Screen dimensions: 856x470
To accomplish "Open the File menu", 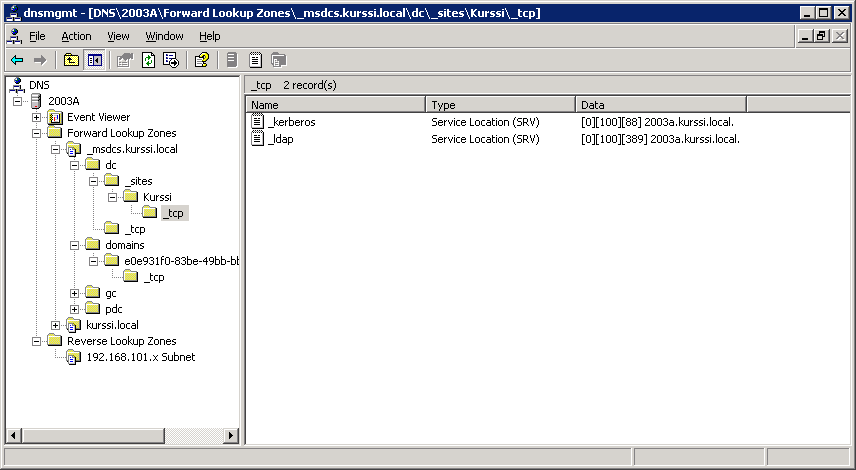I will click(37, 36).
